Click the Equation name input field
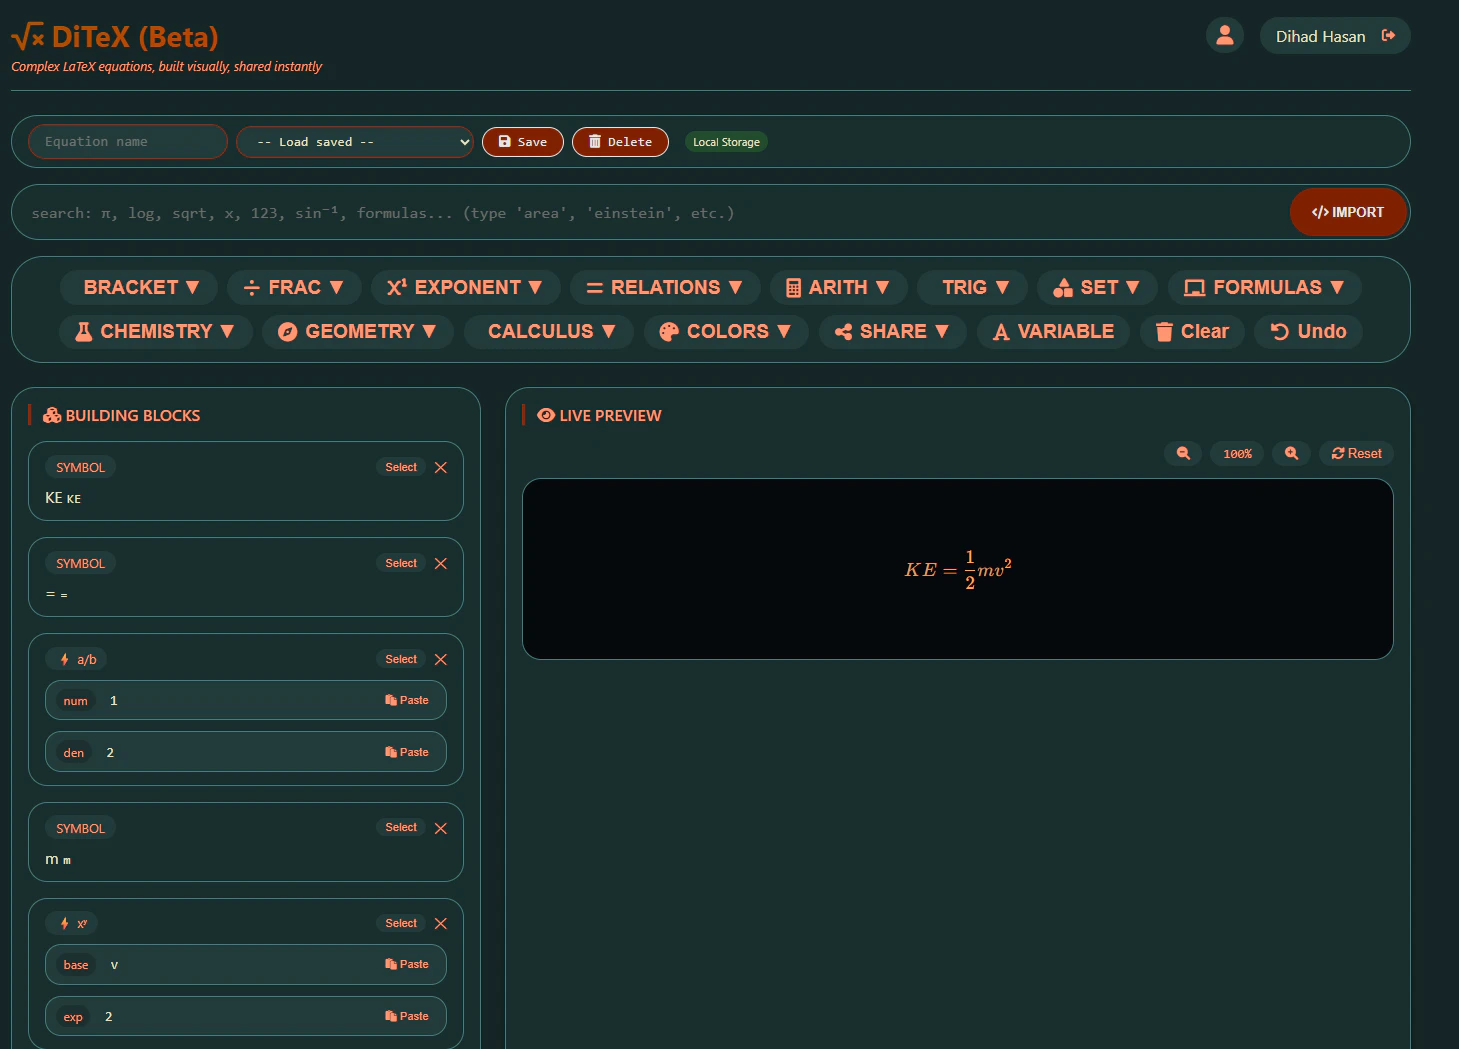The image size is (1459, 1049). tap(127, 141)
